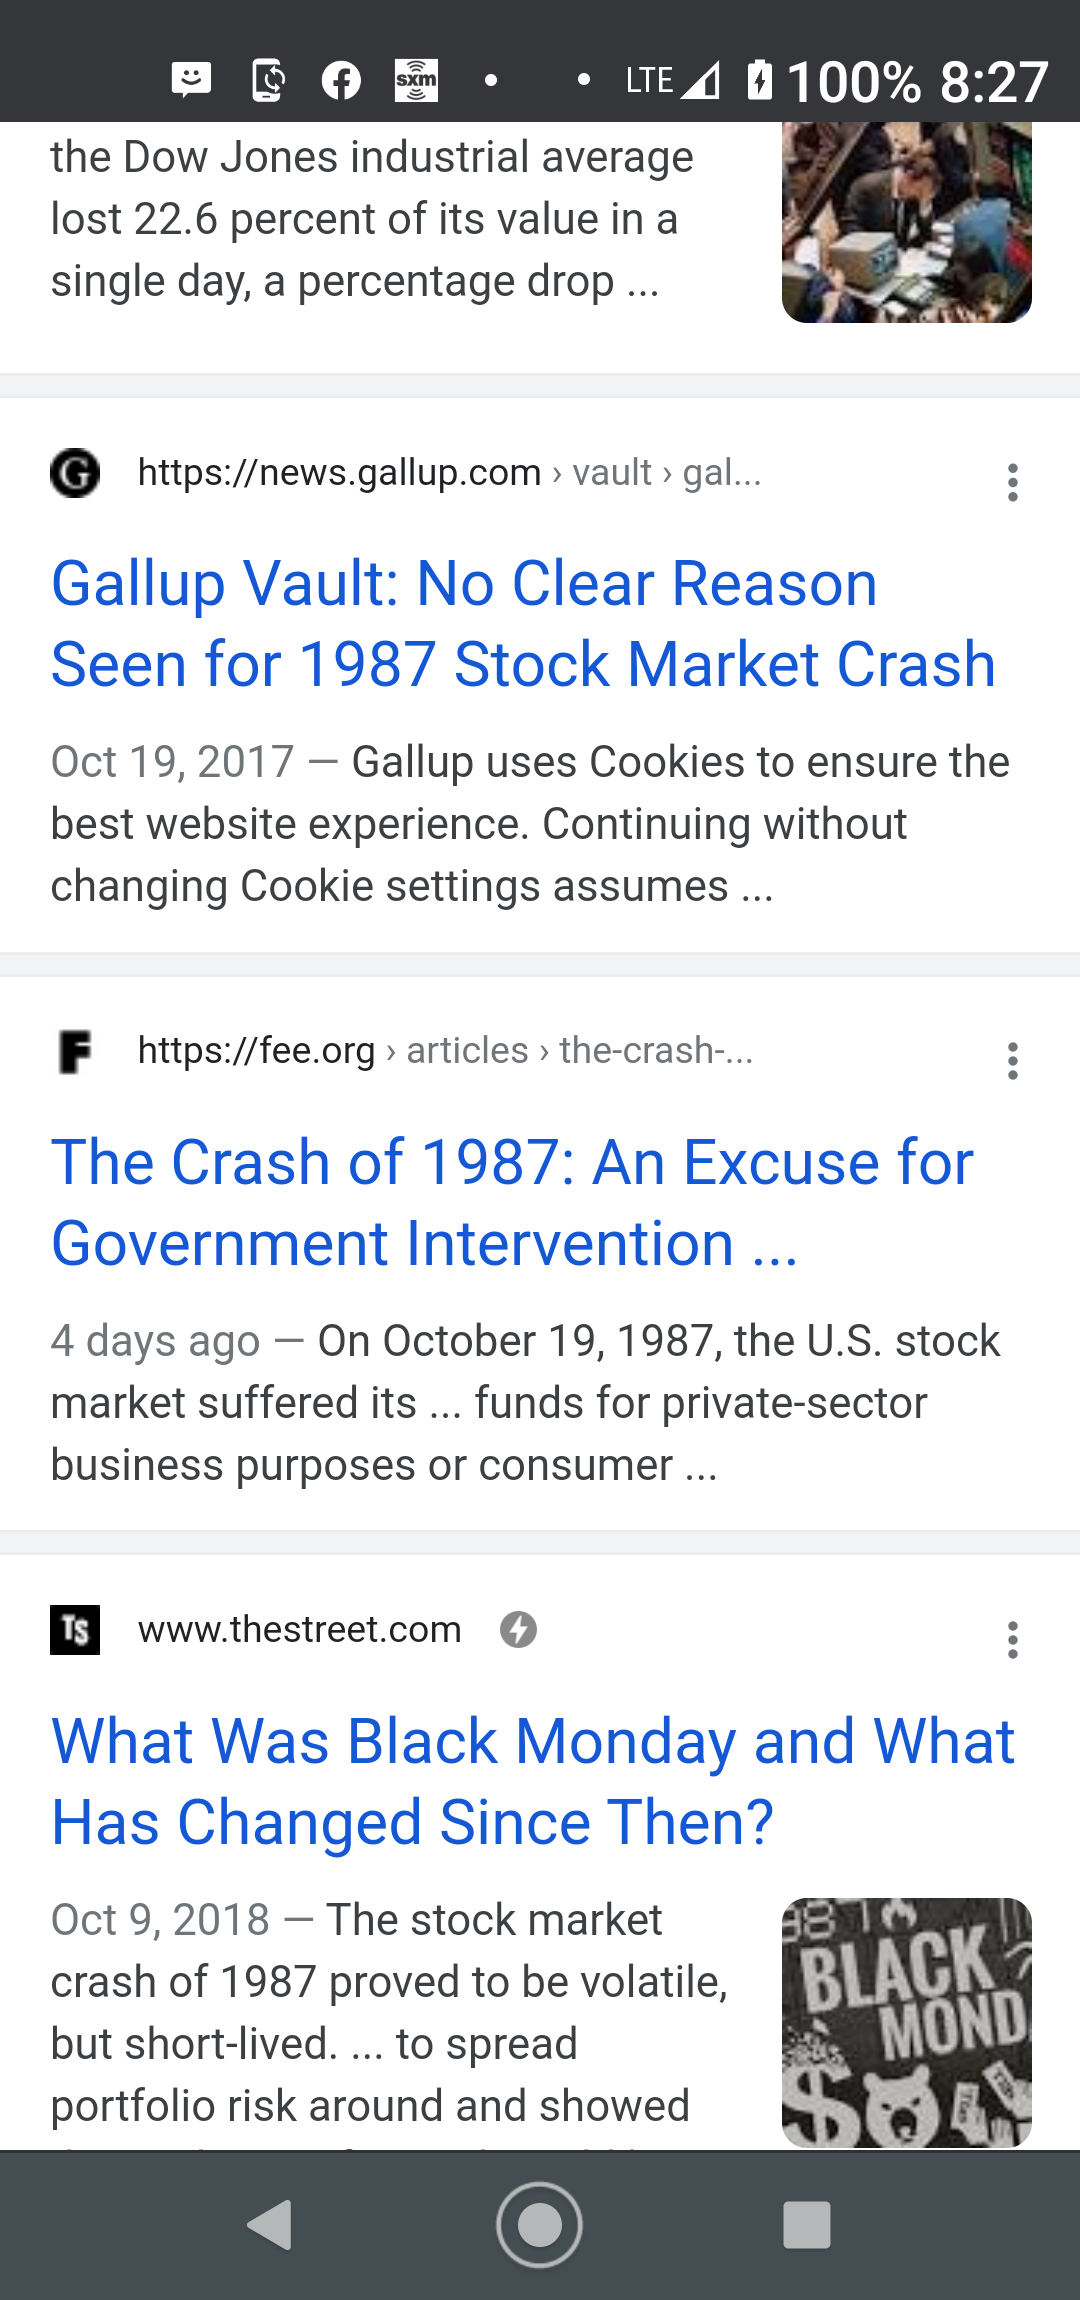The width and height of the screenshot is (1080, 2300).
Task: Tap the Black Monday thumbnail image
Action: click(906, 2022)
